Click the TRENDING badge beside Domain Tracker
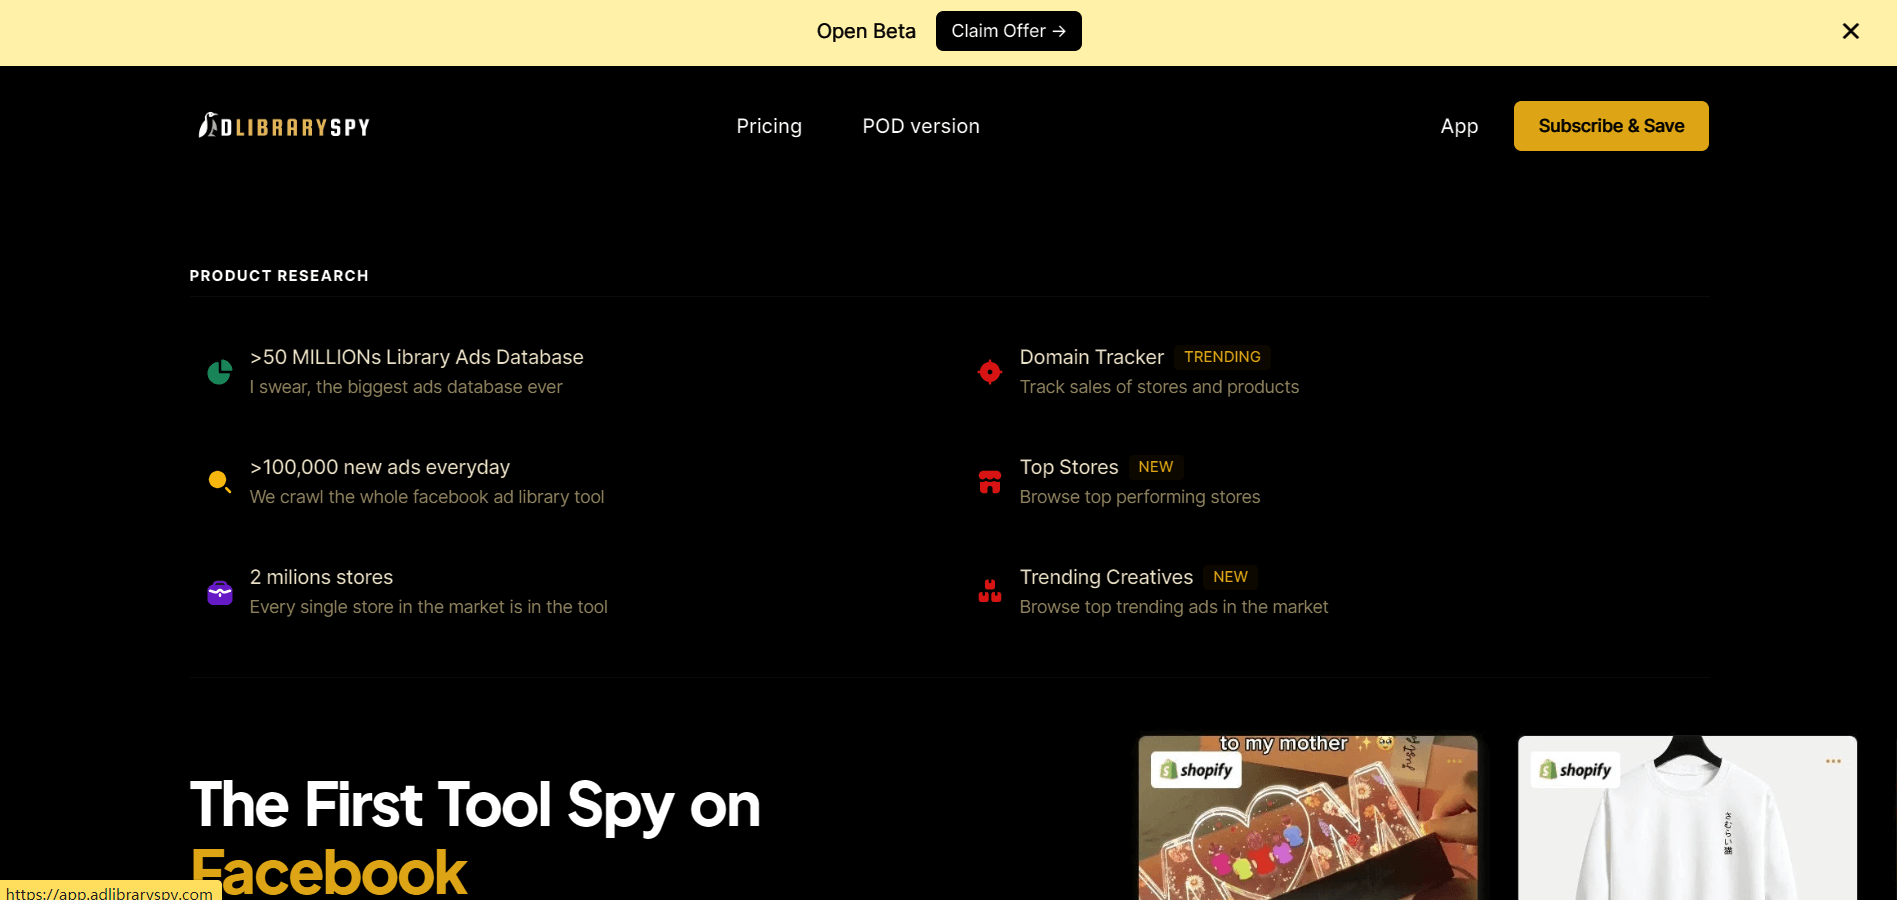Screen dimensions: 1897x900 pyautogui.click(x=1222, y=356)
